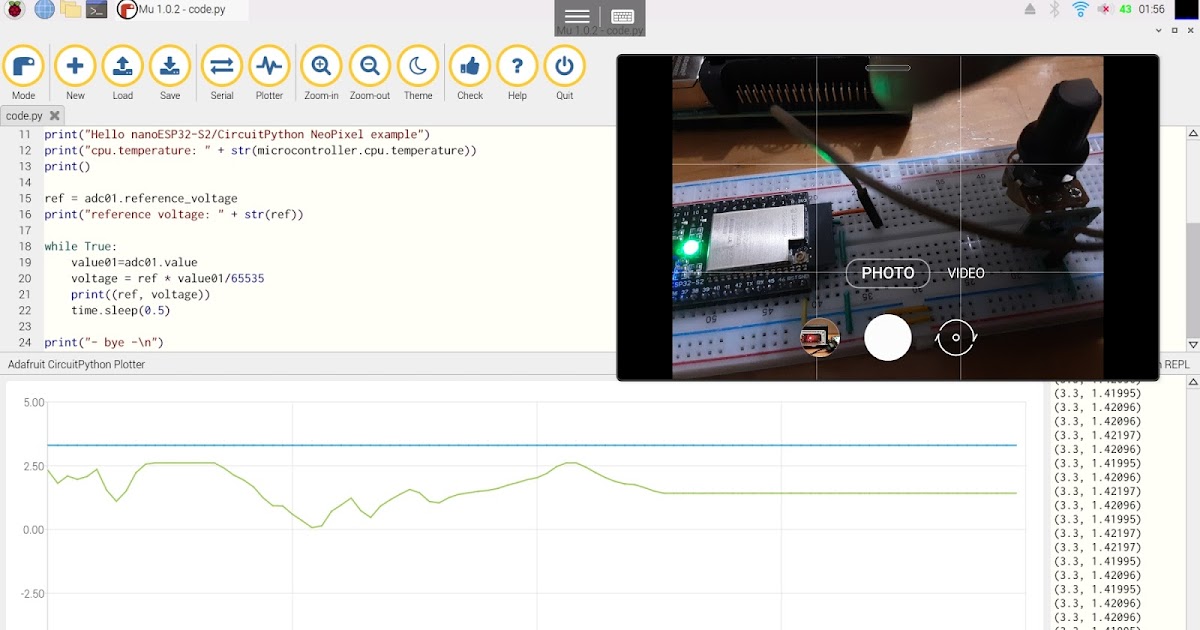The image size is (1200, 630).
Task: Create a new file with the New icon
Action: (x=75, y=68)
